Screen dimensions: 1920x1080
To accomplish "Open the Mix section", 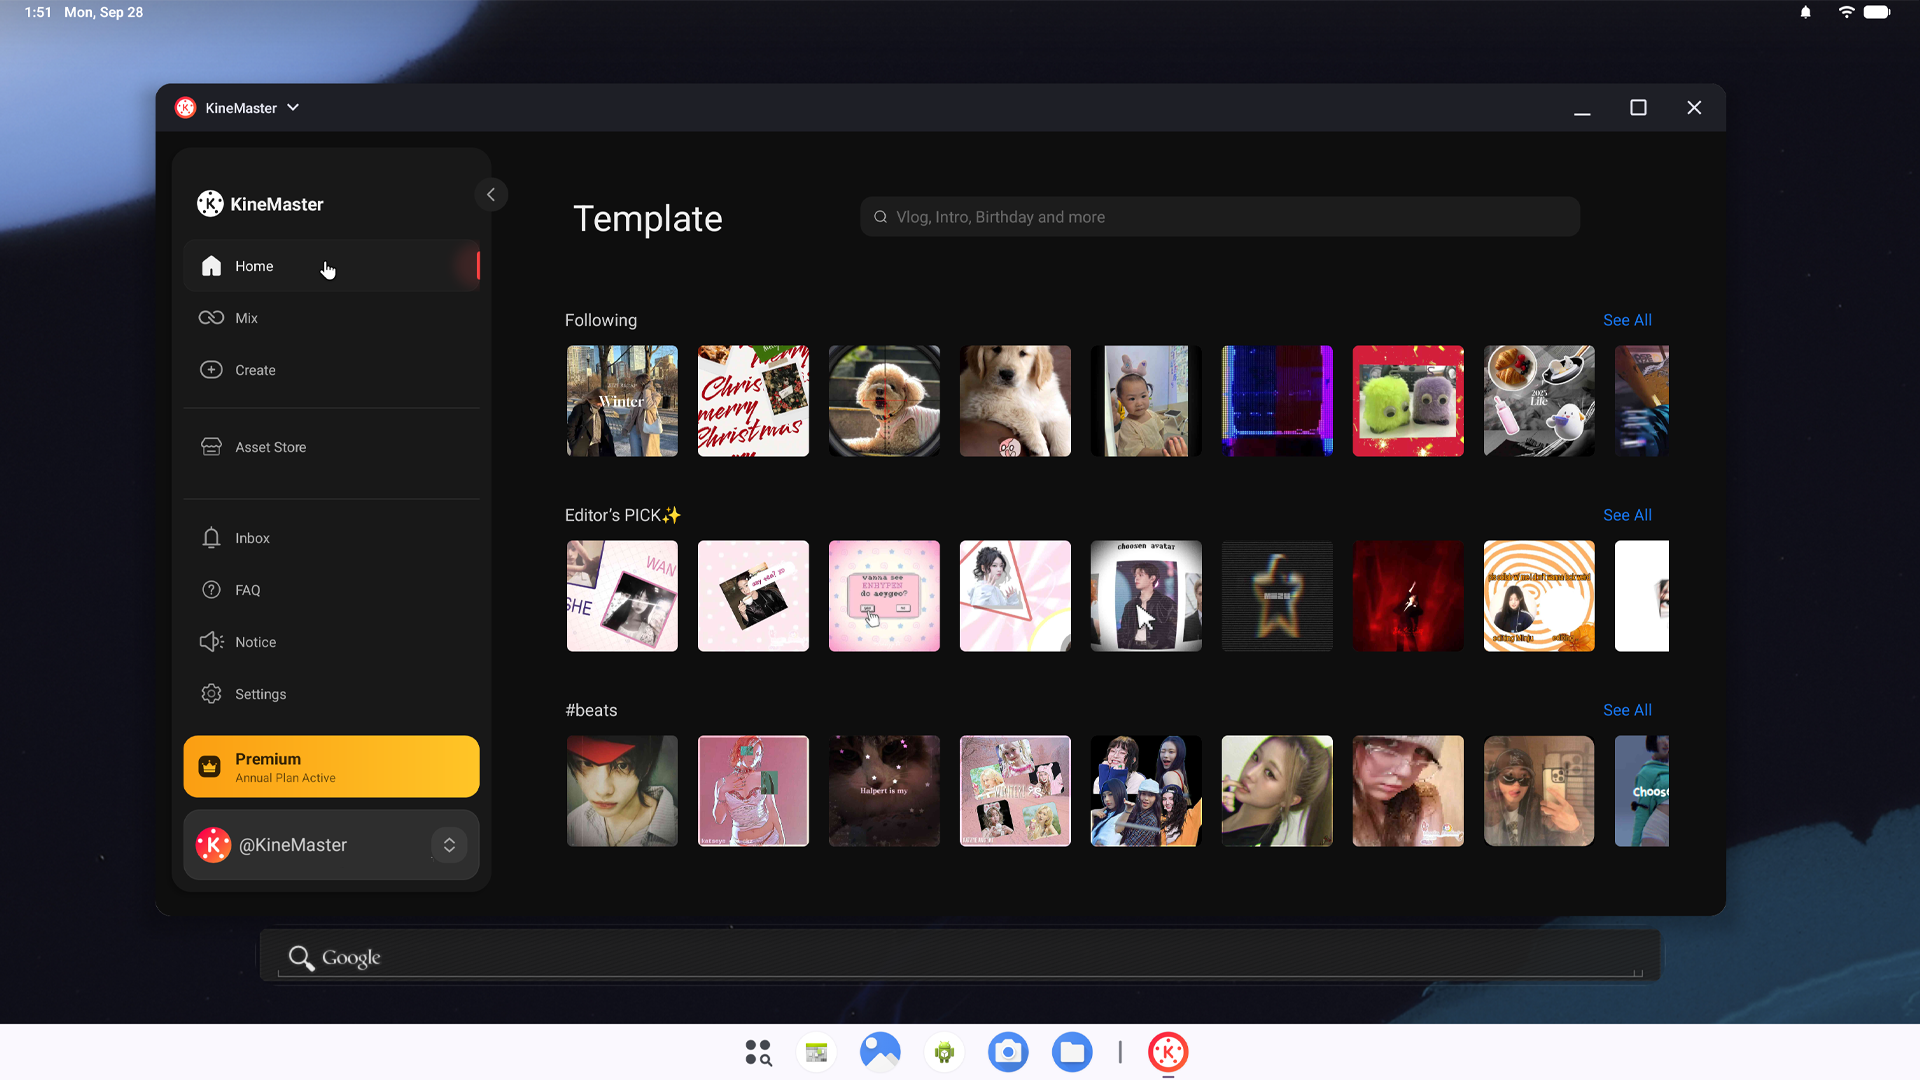I will [331, 318].
